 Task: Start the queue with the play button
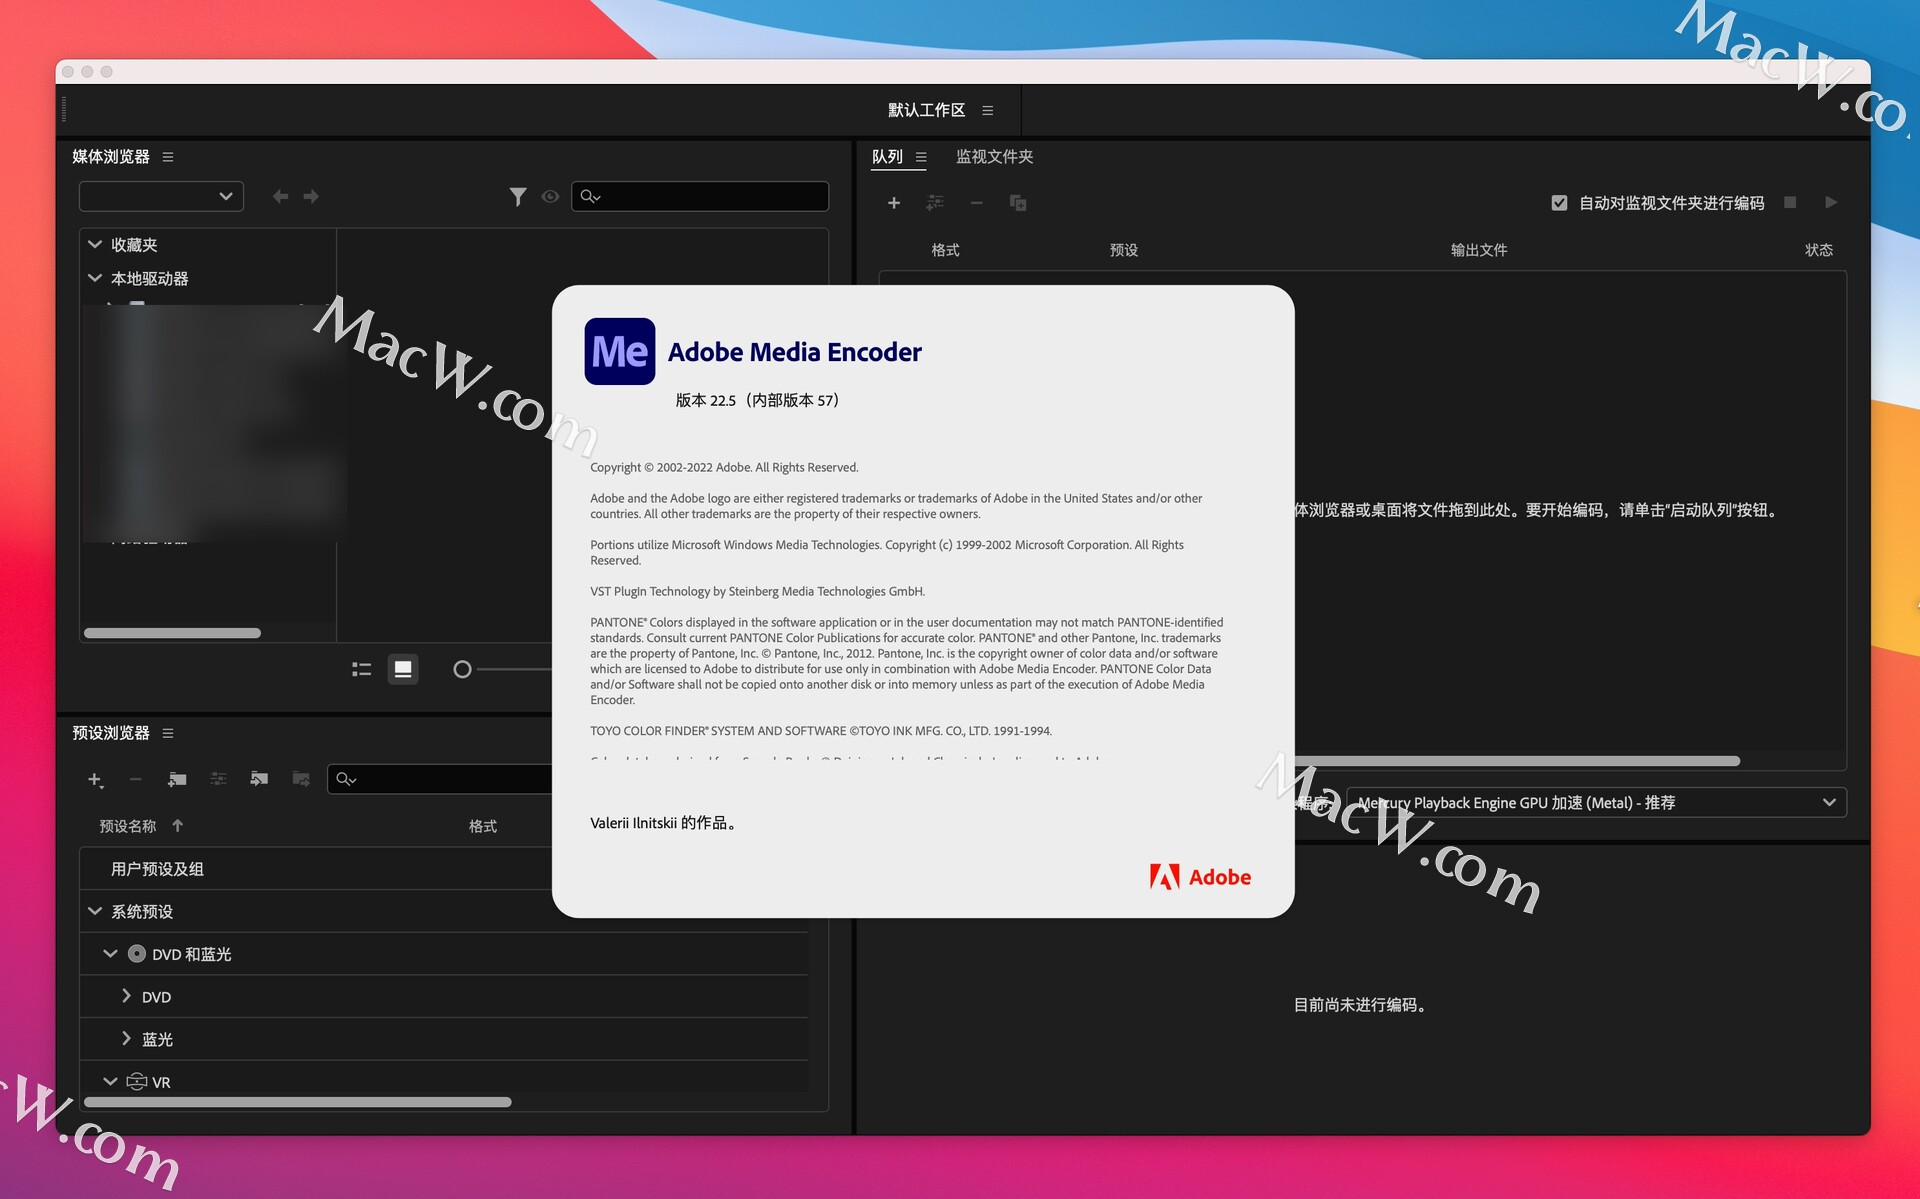(x=1831, y=202)
